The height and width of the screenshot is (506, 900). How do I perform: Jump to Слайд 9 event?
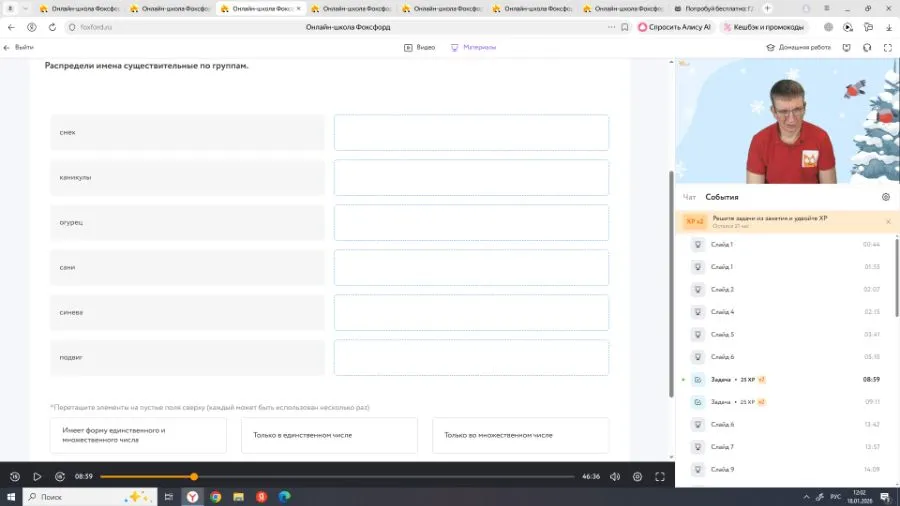click(x=785, y=469)
